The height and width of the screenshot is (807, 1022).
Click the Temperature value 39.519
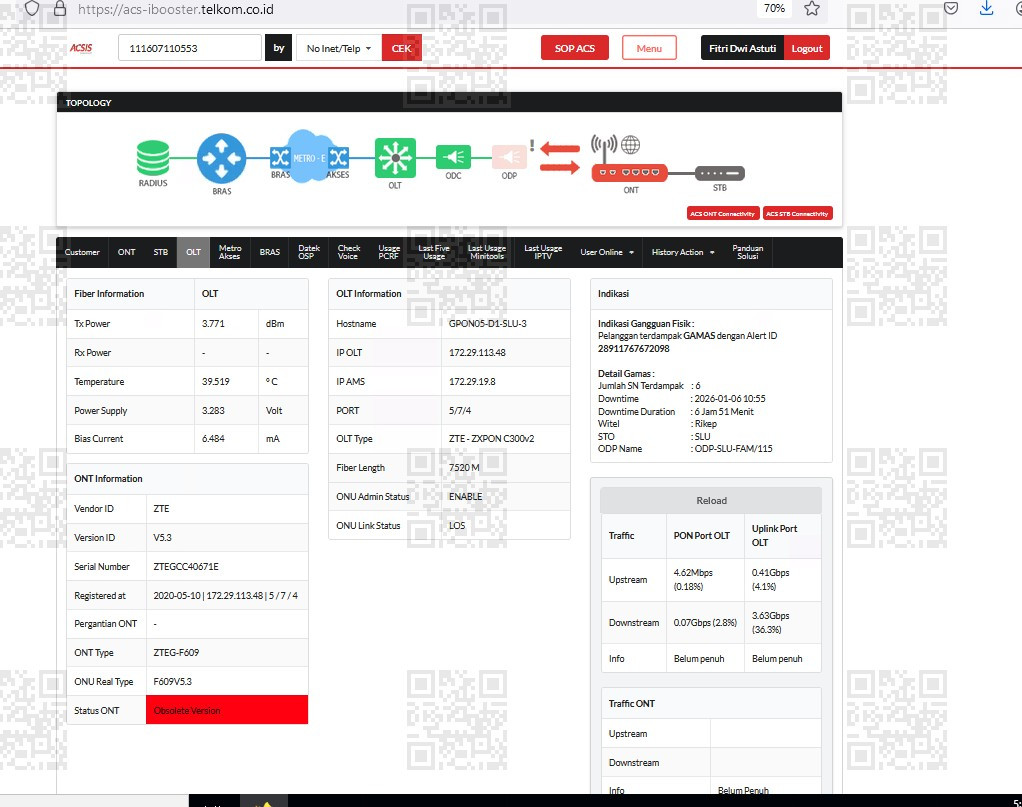[216, 382]
